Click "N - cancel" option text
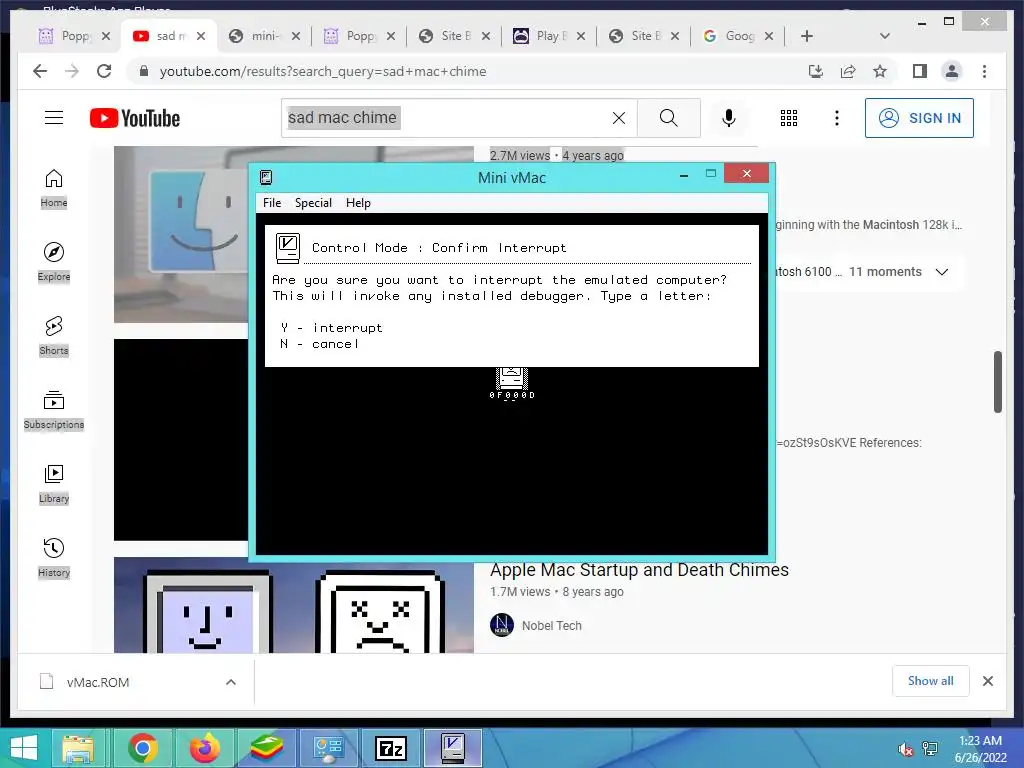This screenshot has width=1024, height=768. click(x=319, y=344)
